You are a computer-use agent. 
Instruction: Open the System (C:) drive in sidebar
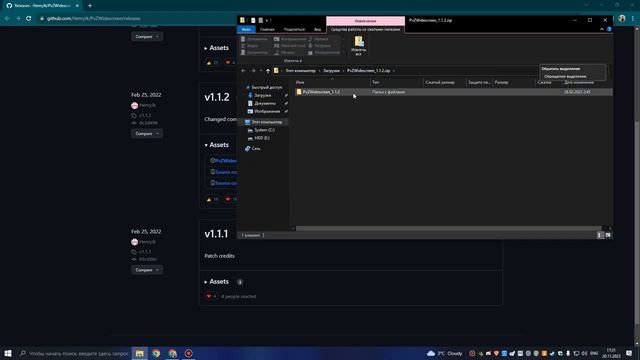tap(264, 130)
